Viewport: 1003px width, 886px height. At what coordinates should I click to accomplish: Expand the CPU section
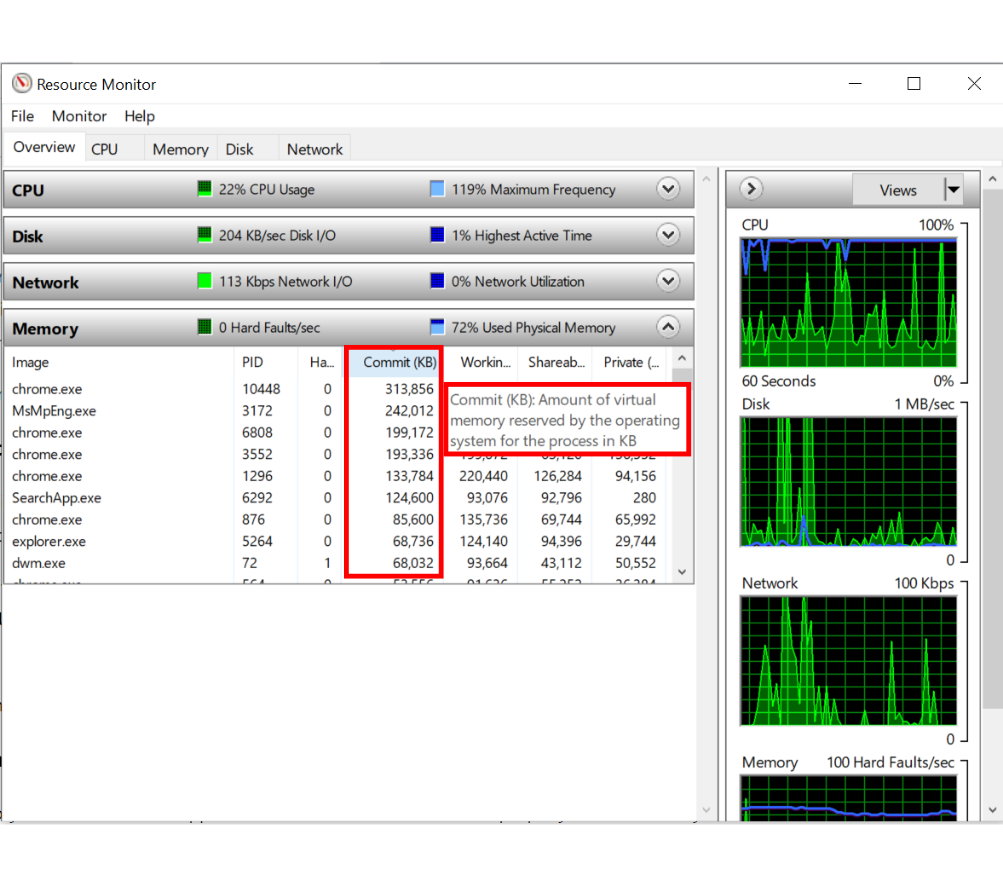pyautogui.click(x=668, y=189)
